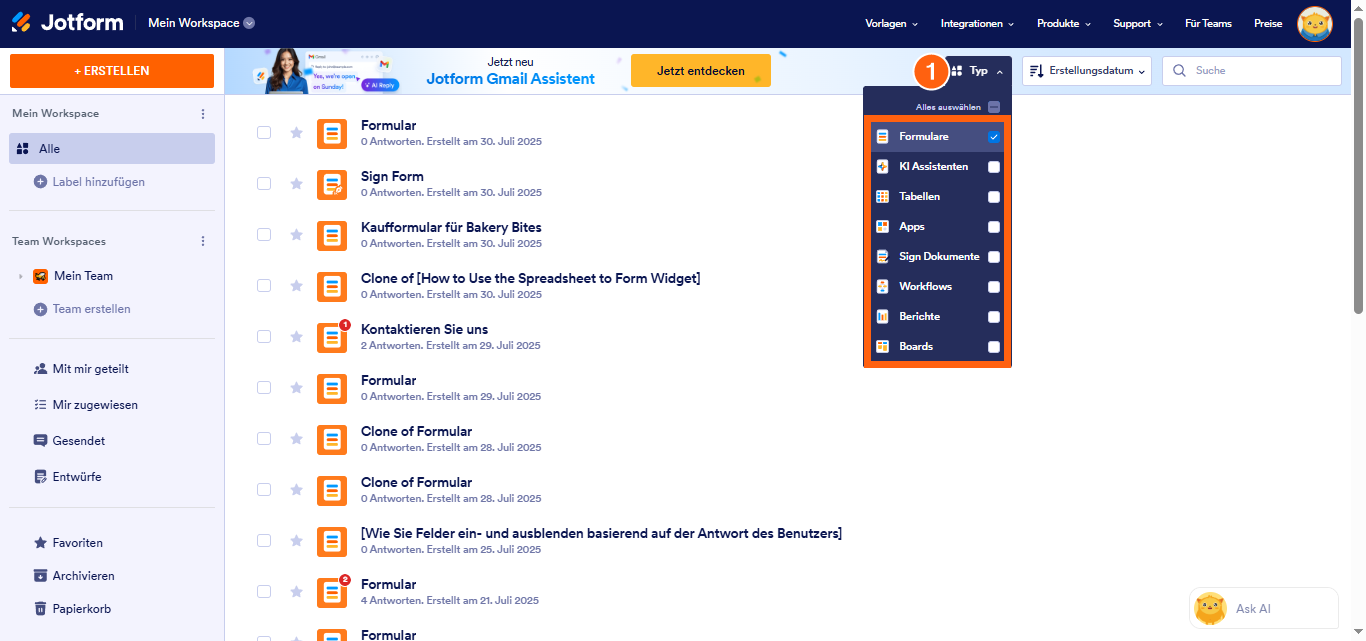Click the Boards type icon
1366x641 pixels.
point(882,346)
